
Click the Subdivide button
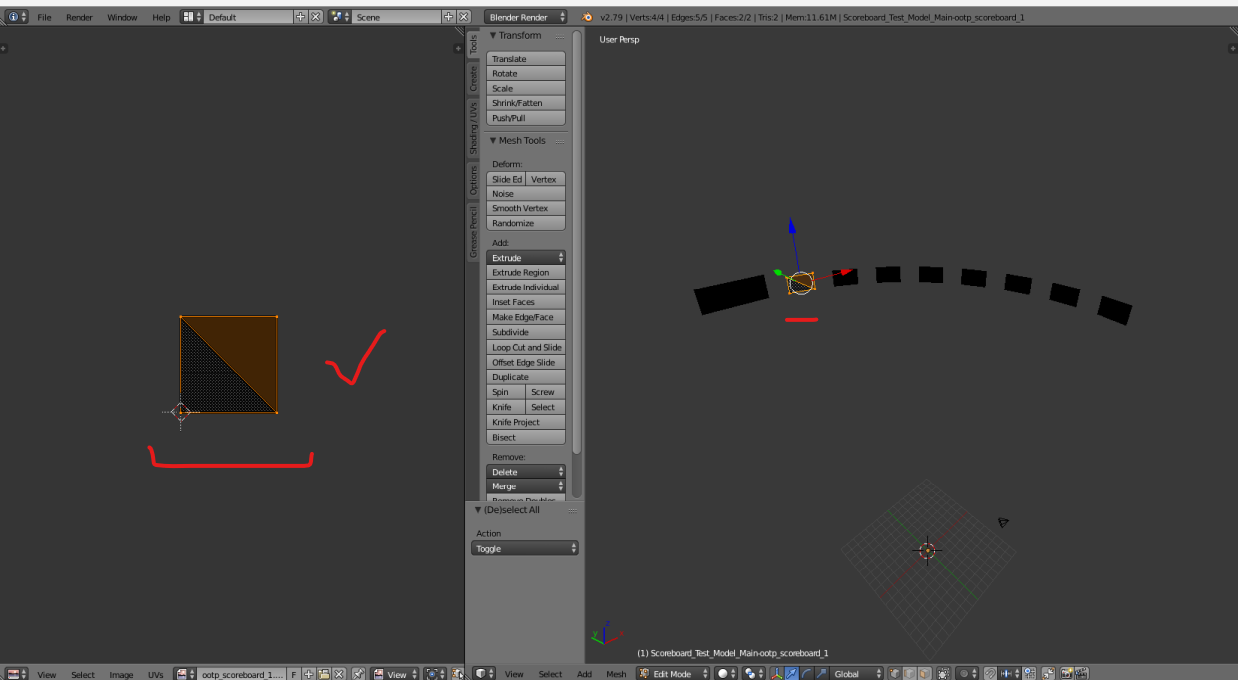pos(526,332)
